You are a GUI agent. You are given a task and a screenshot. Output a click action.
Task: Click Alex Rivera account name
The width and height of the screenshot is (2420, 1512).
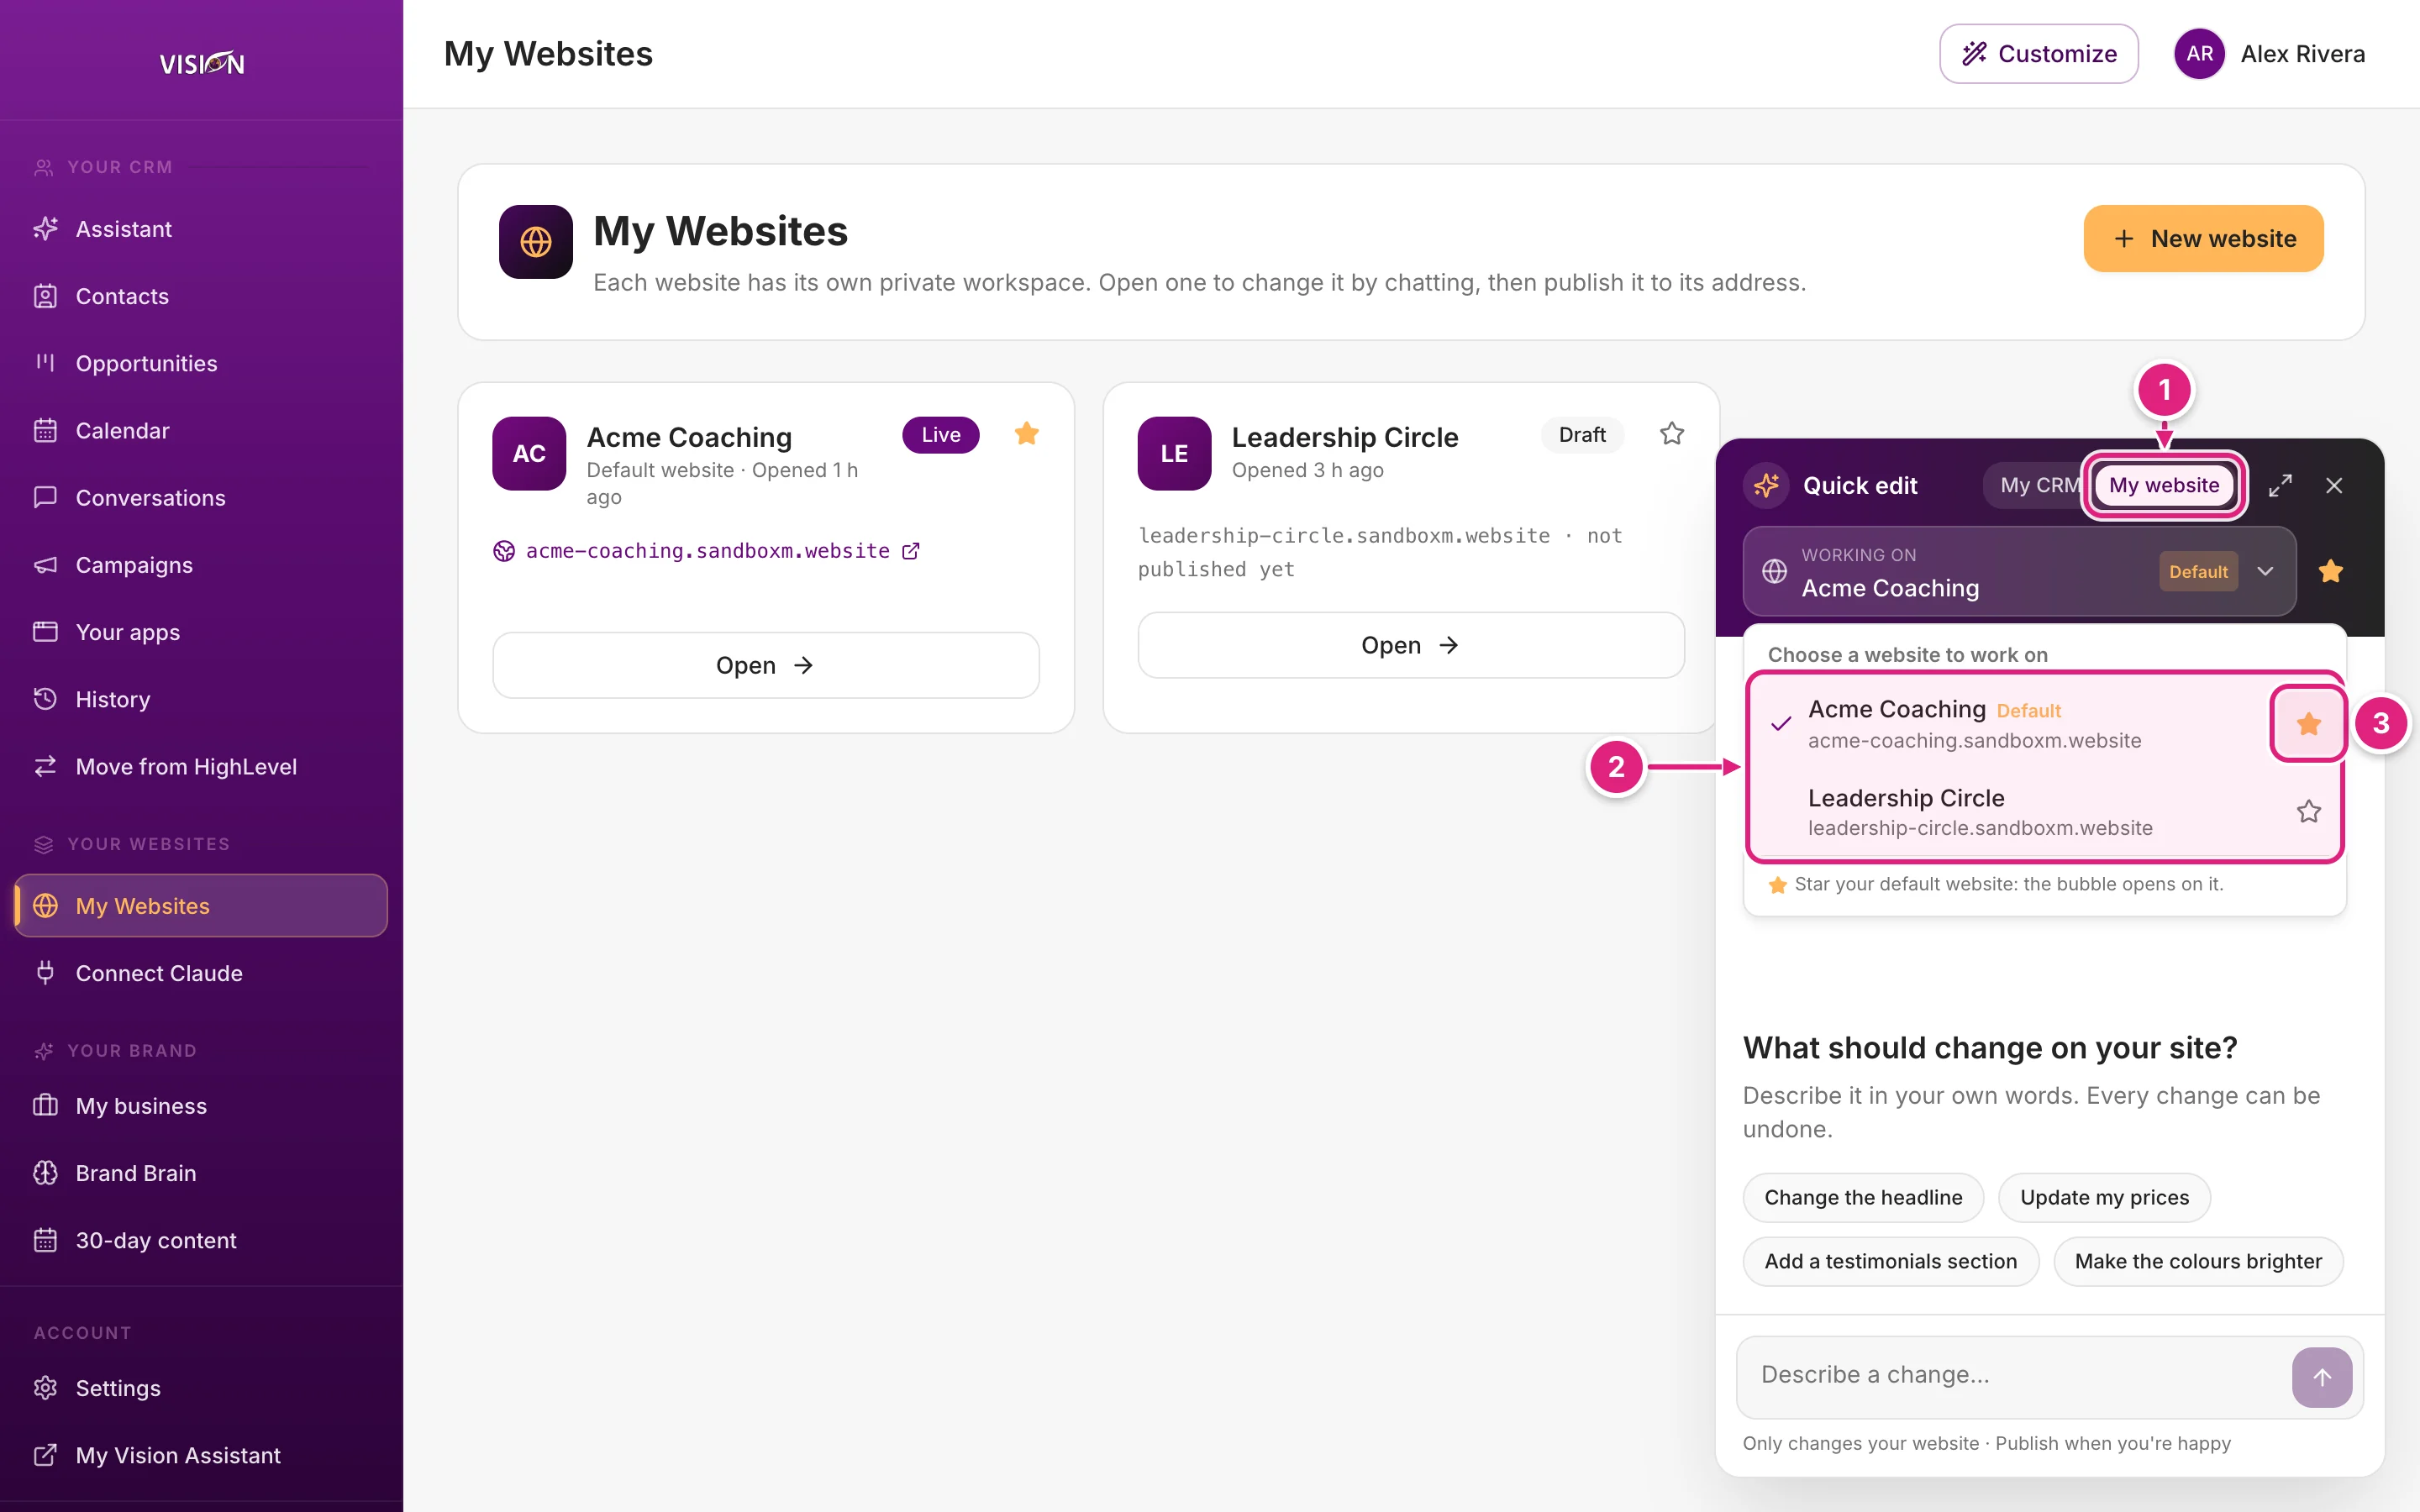click(2302, 54)
